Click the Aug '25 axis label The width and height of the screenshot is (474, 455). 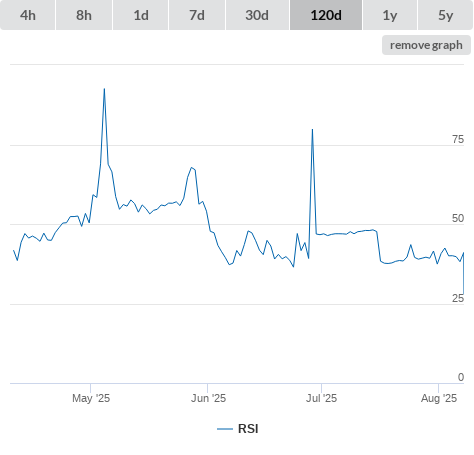tap(439, 398)
